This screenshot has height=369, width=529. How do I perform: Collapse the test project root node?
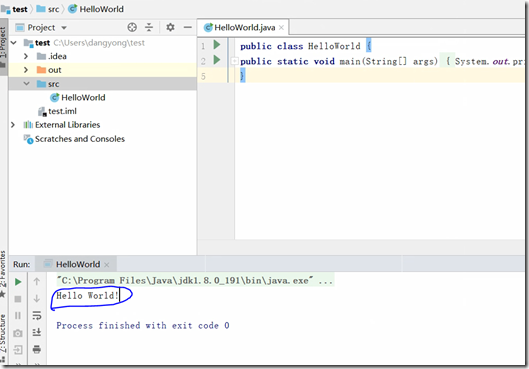tap(13, 43)
